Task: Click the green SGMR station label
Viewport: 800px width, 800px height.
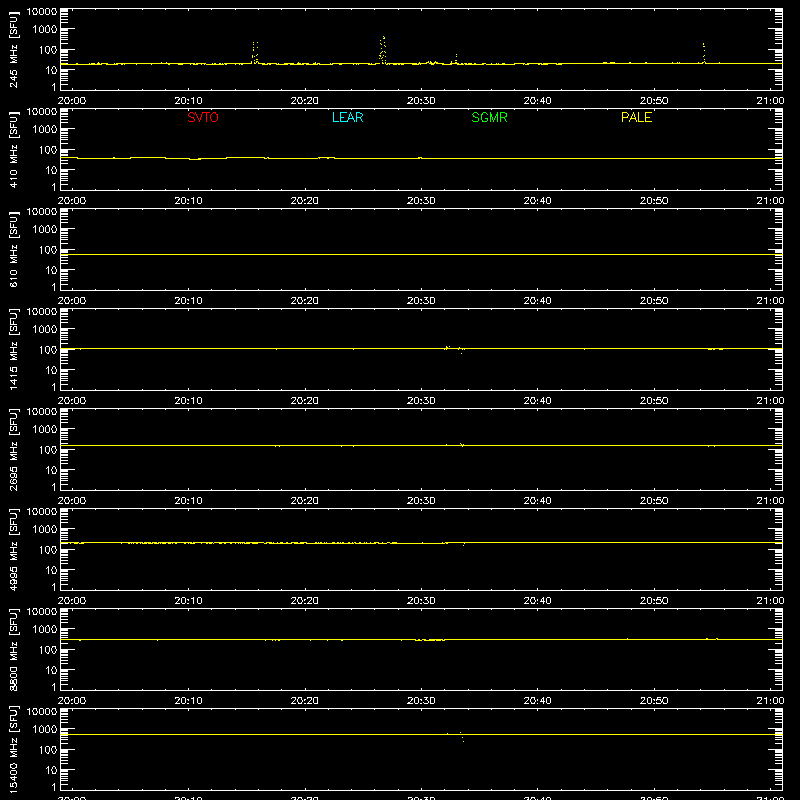Action: (489, 117)
